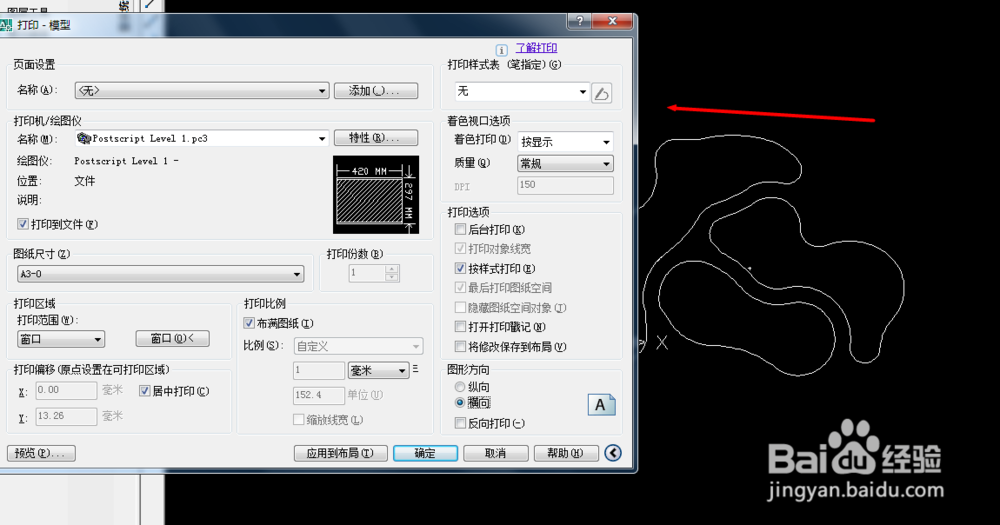Click the DPI field showing 150

(565, 185)
